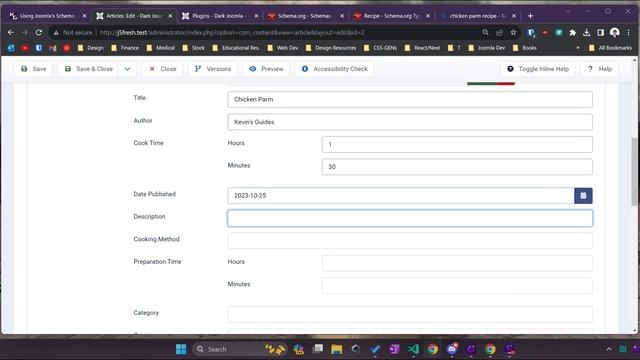Open the Educational Res bookmarks folder
The height and width of the screenshot is (360, 640).
[236, 48]
